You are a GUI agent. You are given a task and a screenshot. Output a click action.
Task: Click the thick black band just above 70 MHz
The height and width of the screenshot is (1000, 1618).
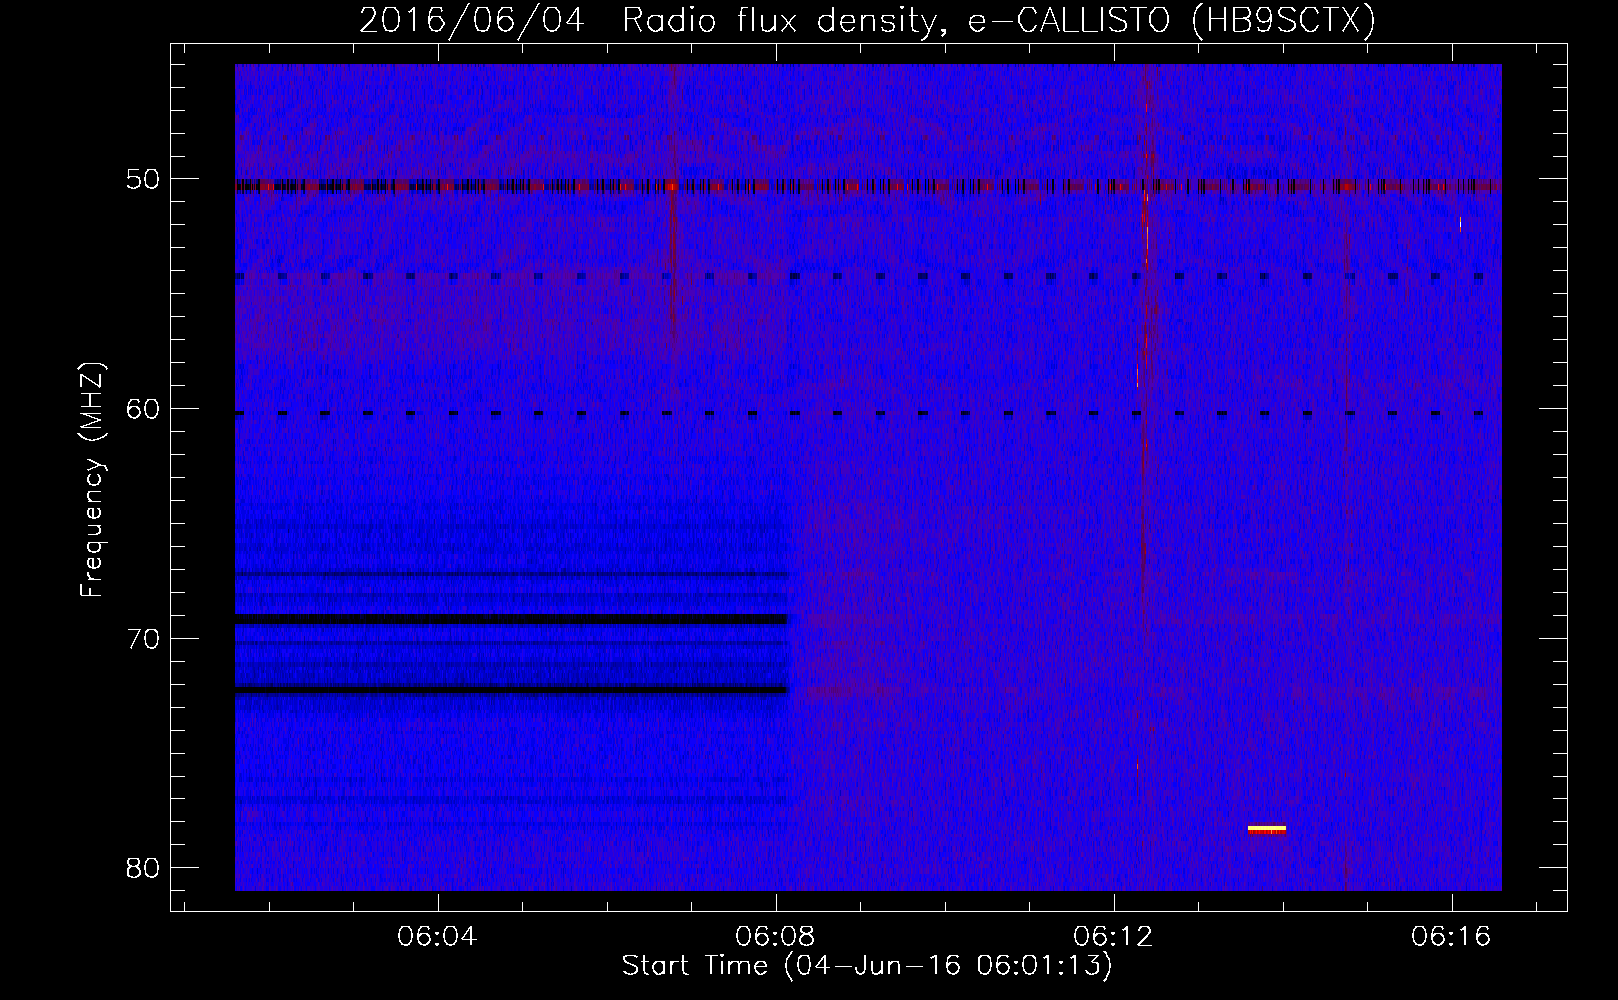[511, 619]
